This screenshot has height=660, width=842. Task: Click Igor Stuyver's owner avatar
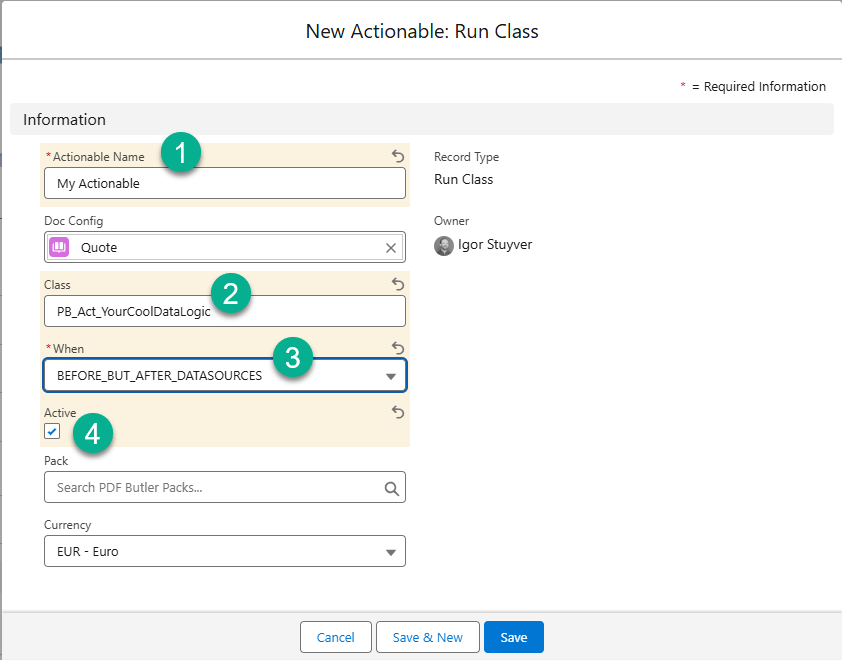click(x=444, y=246)
